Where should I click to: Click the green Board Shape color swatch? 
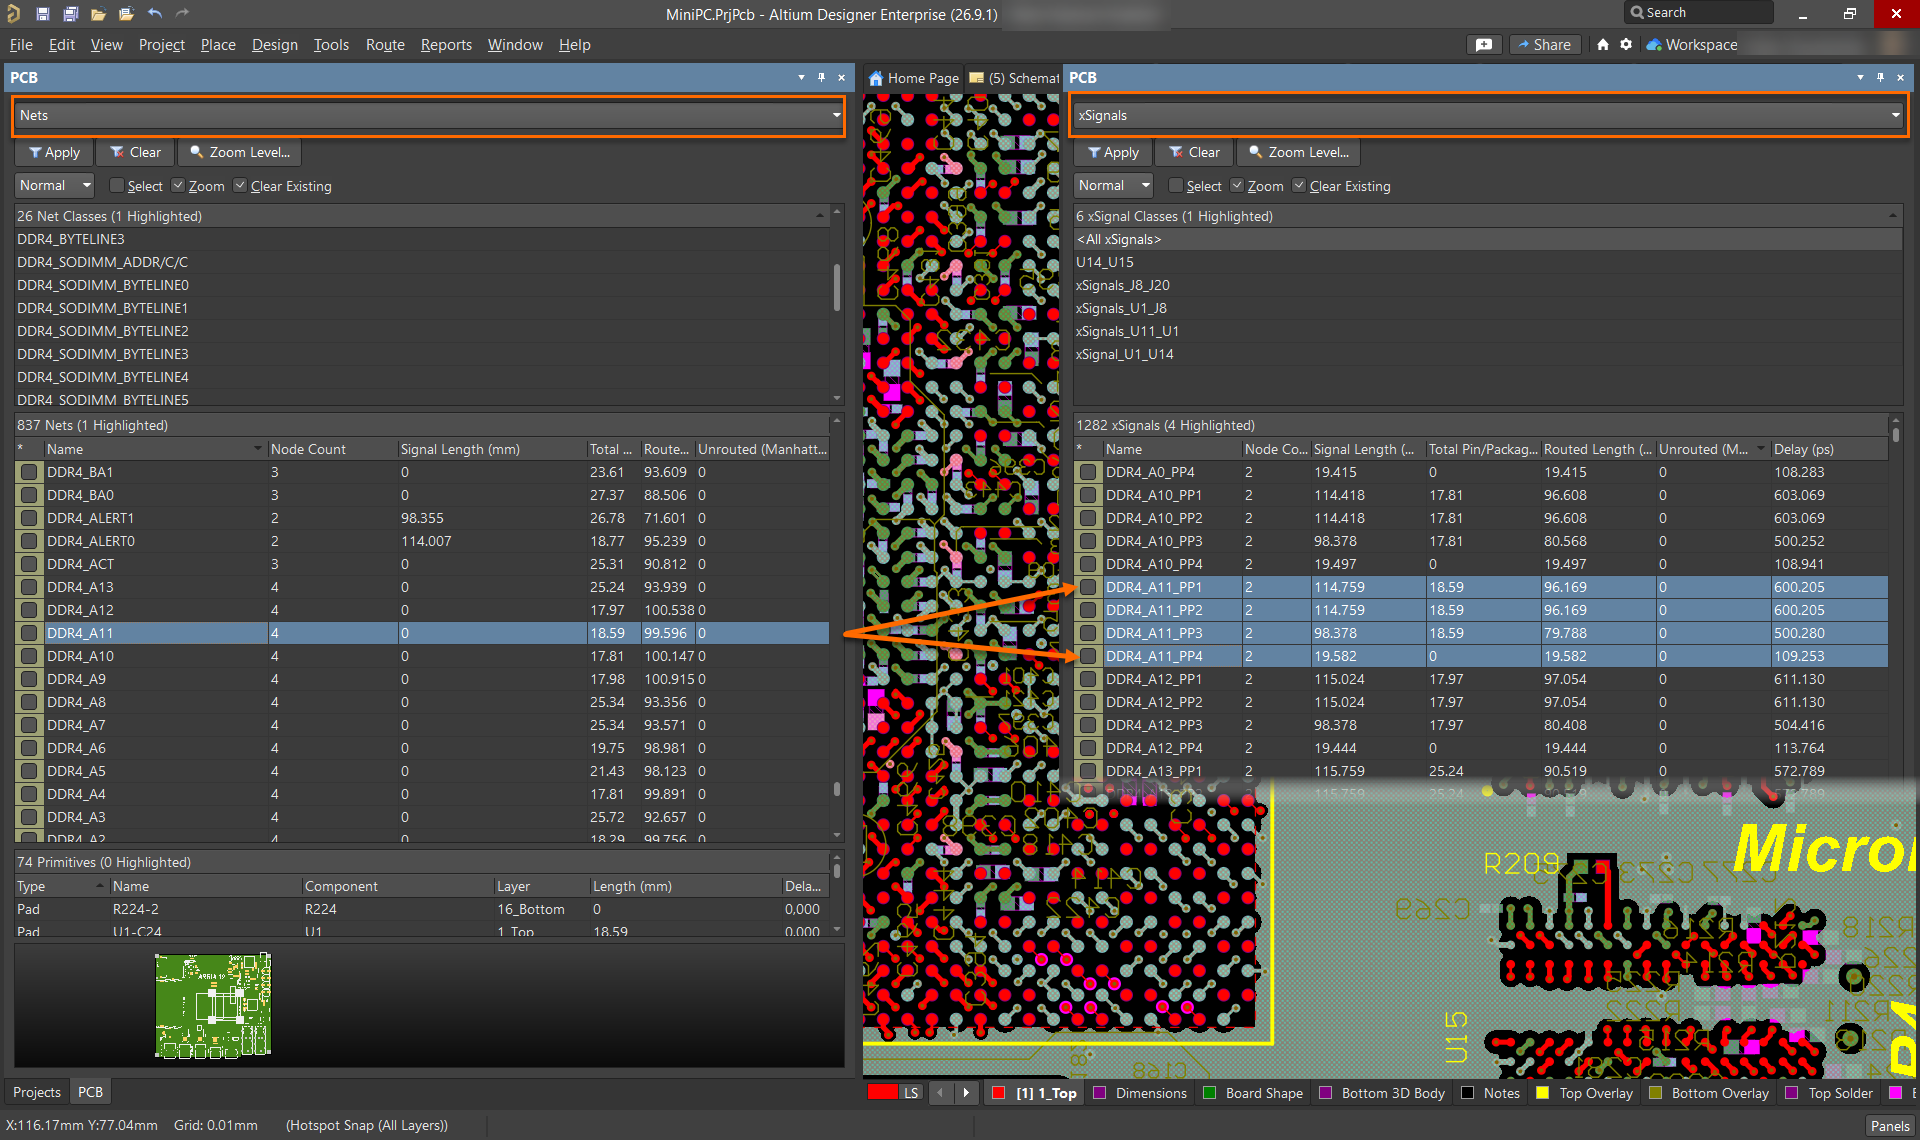coord(1209,1093)
